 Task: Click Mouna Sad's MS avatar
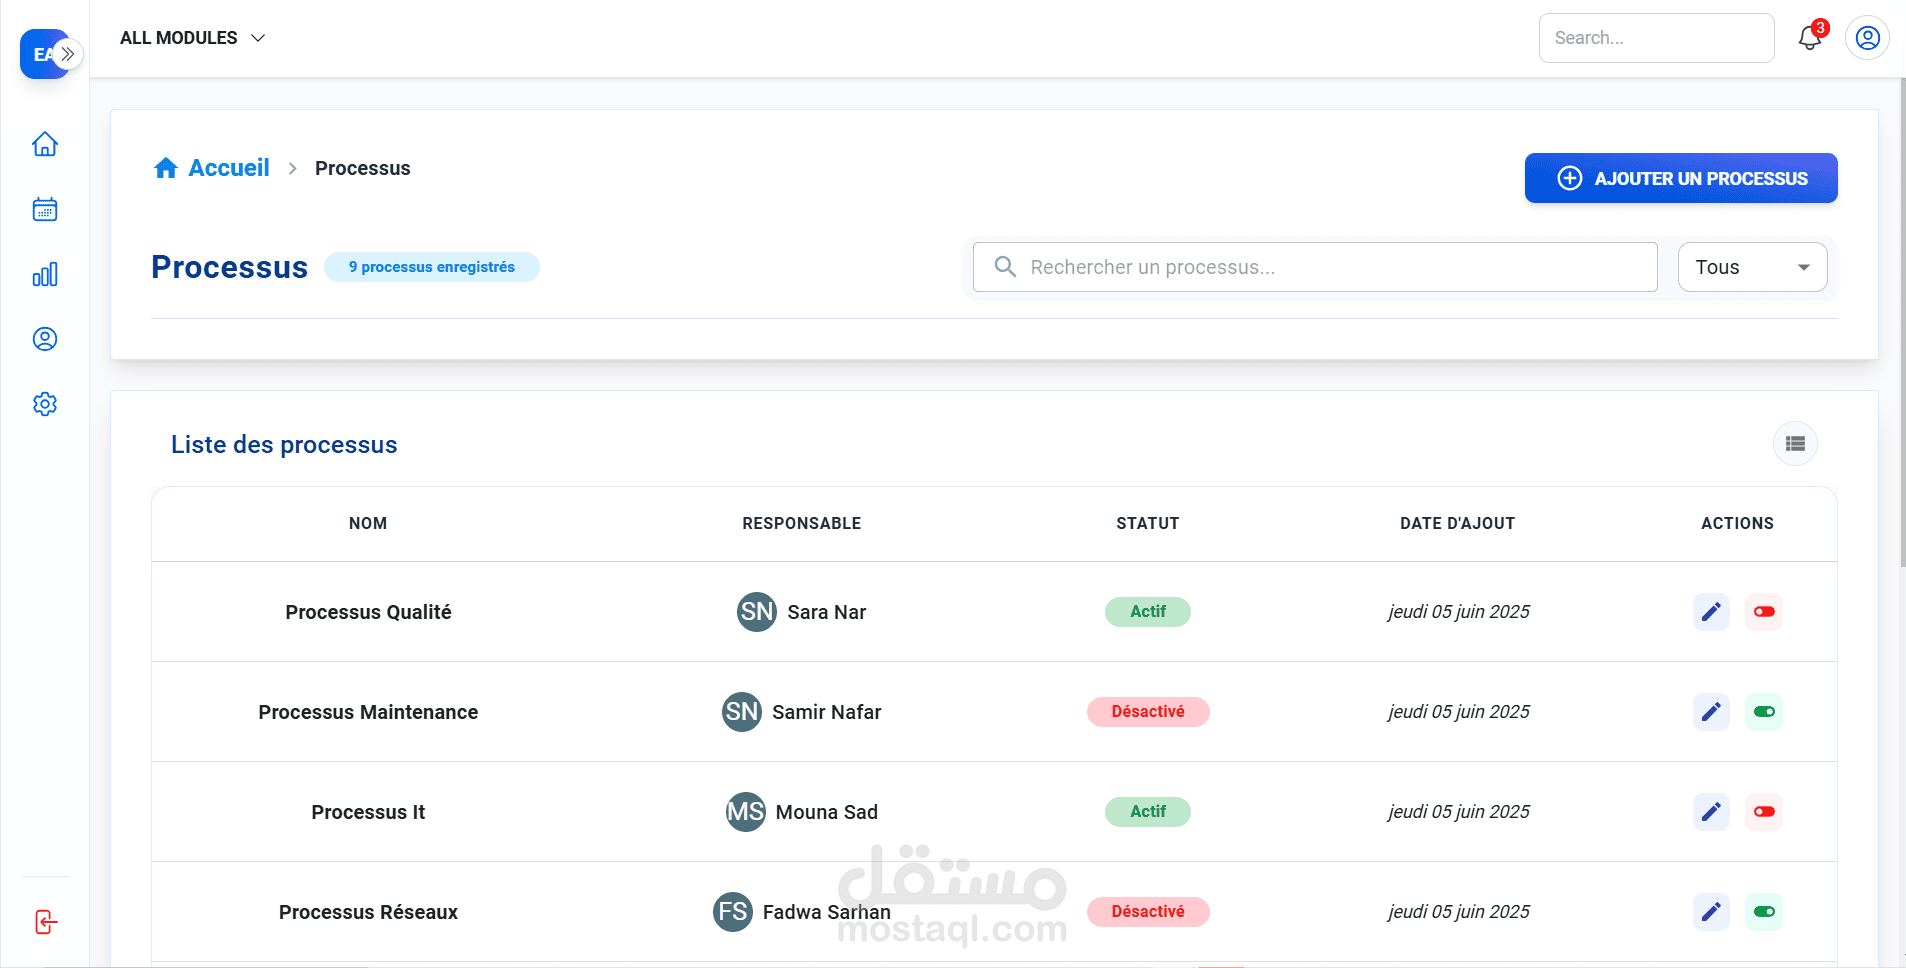pos(746,812)
